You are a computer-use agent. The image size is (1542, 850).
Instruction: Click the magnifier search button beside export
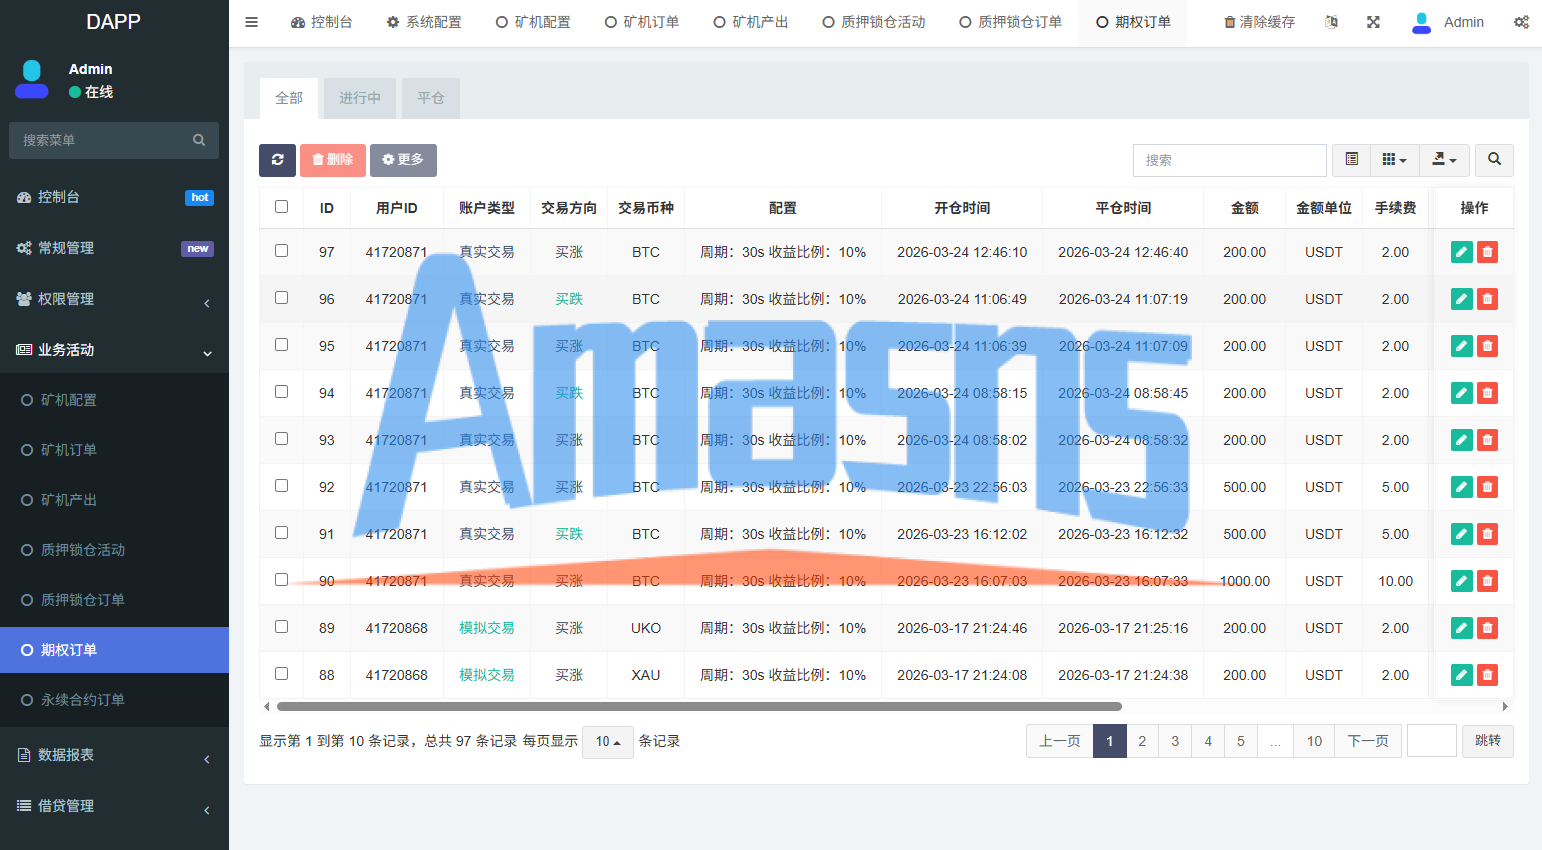[x=1494, y=160]
